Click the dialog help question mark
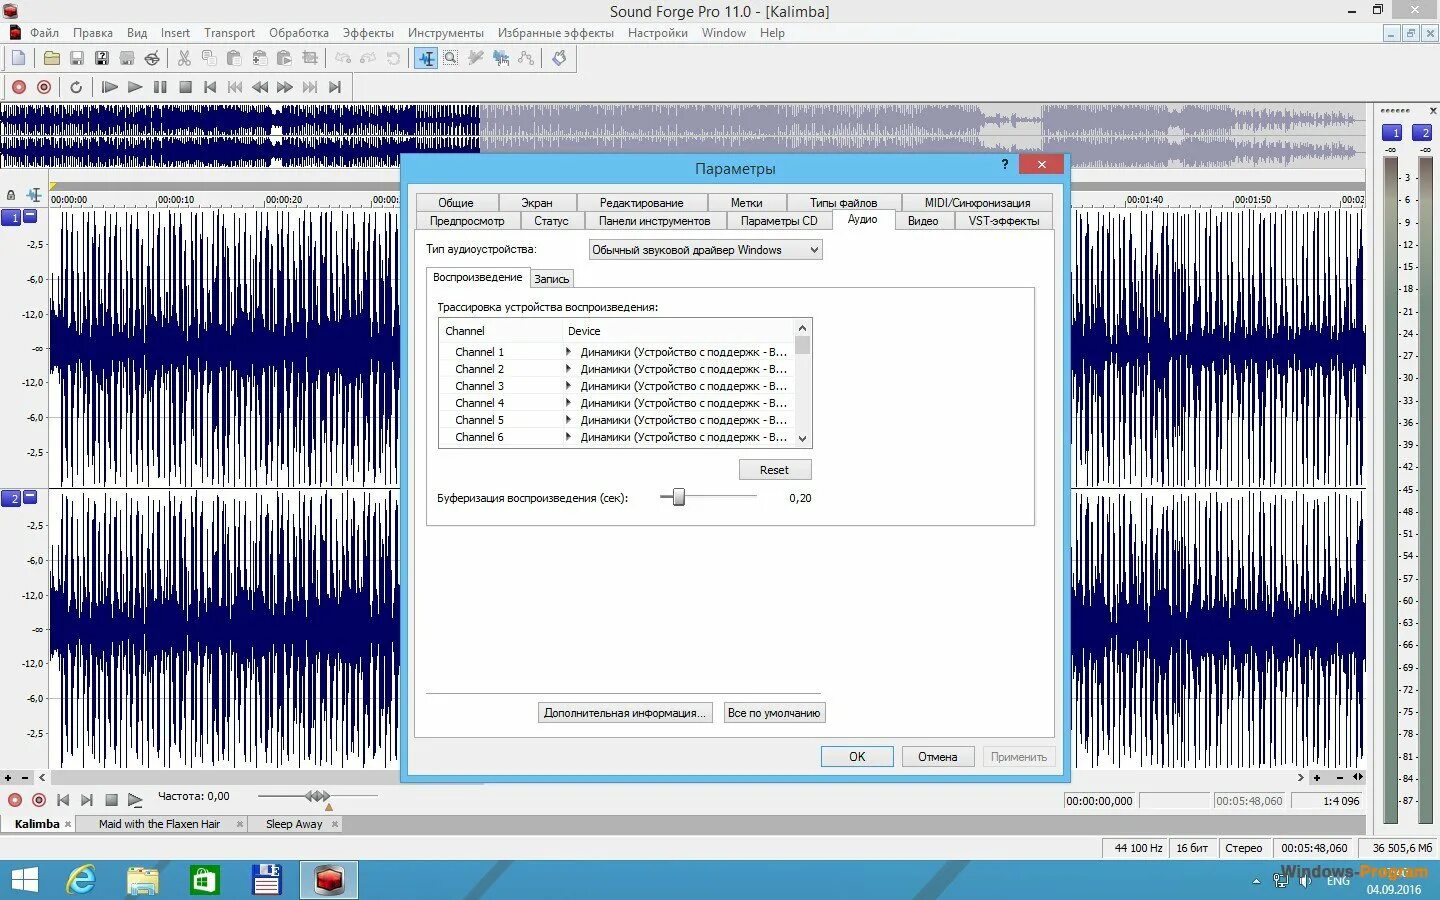The height and width of the screenshot is (900, 1440). [x=1005, y=164]
